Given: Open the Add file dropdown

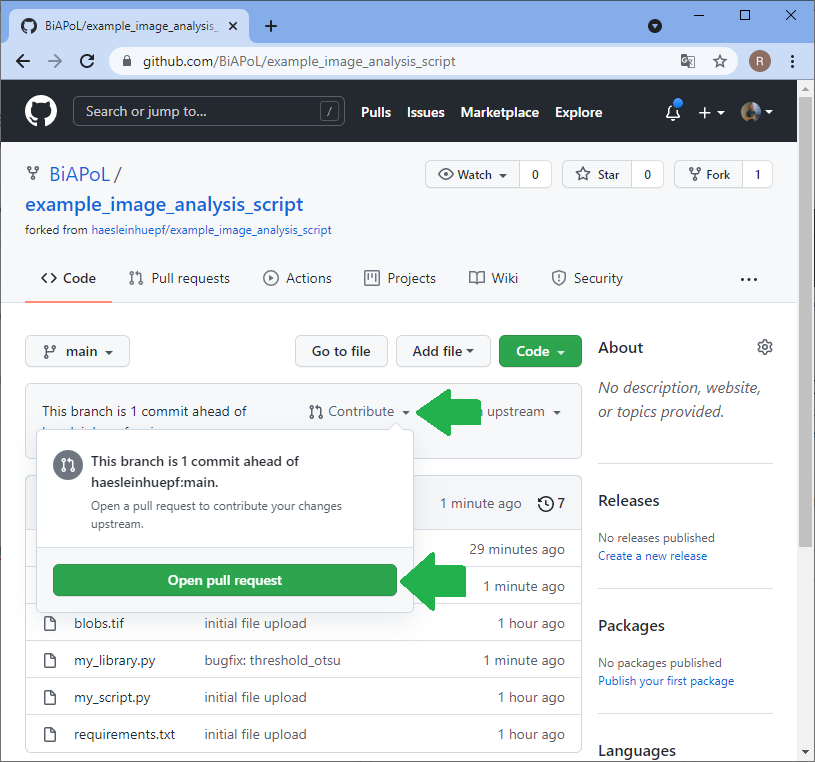Looking at the screenshot, I should [x=443, y=351].
